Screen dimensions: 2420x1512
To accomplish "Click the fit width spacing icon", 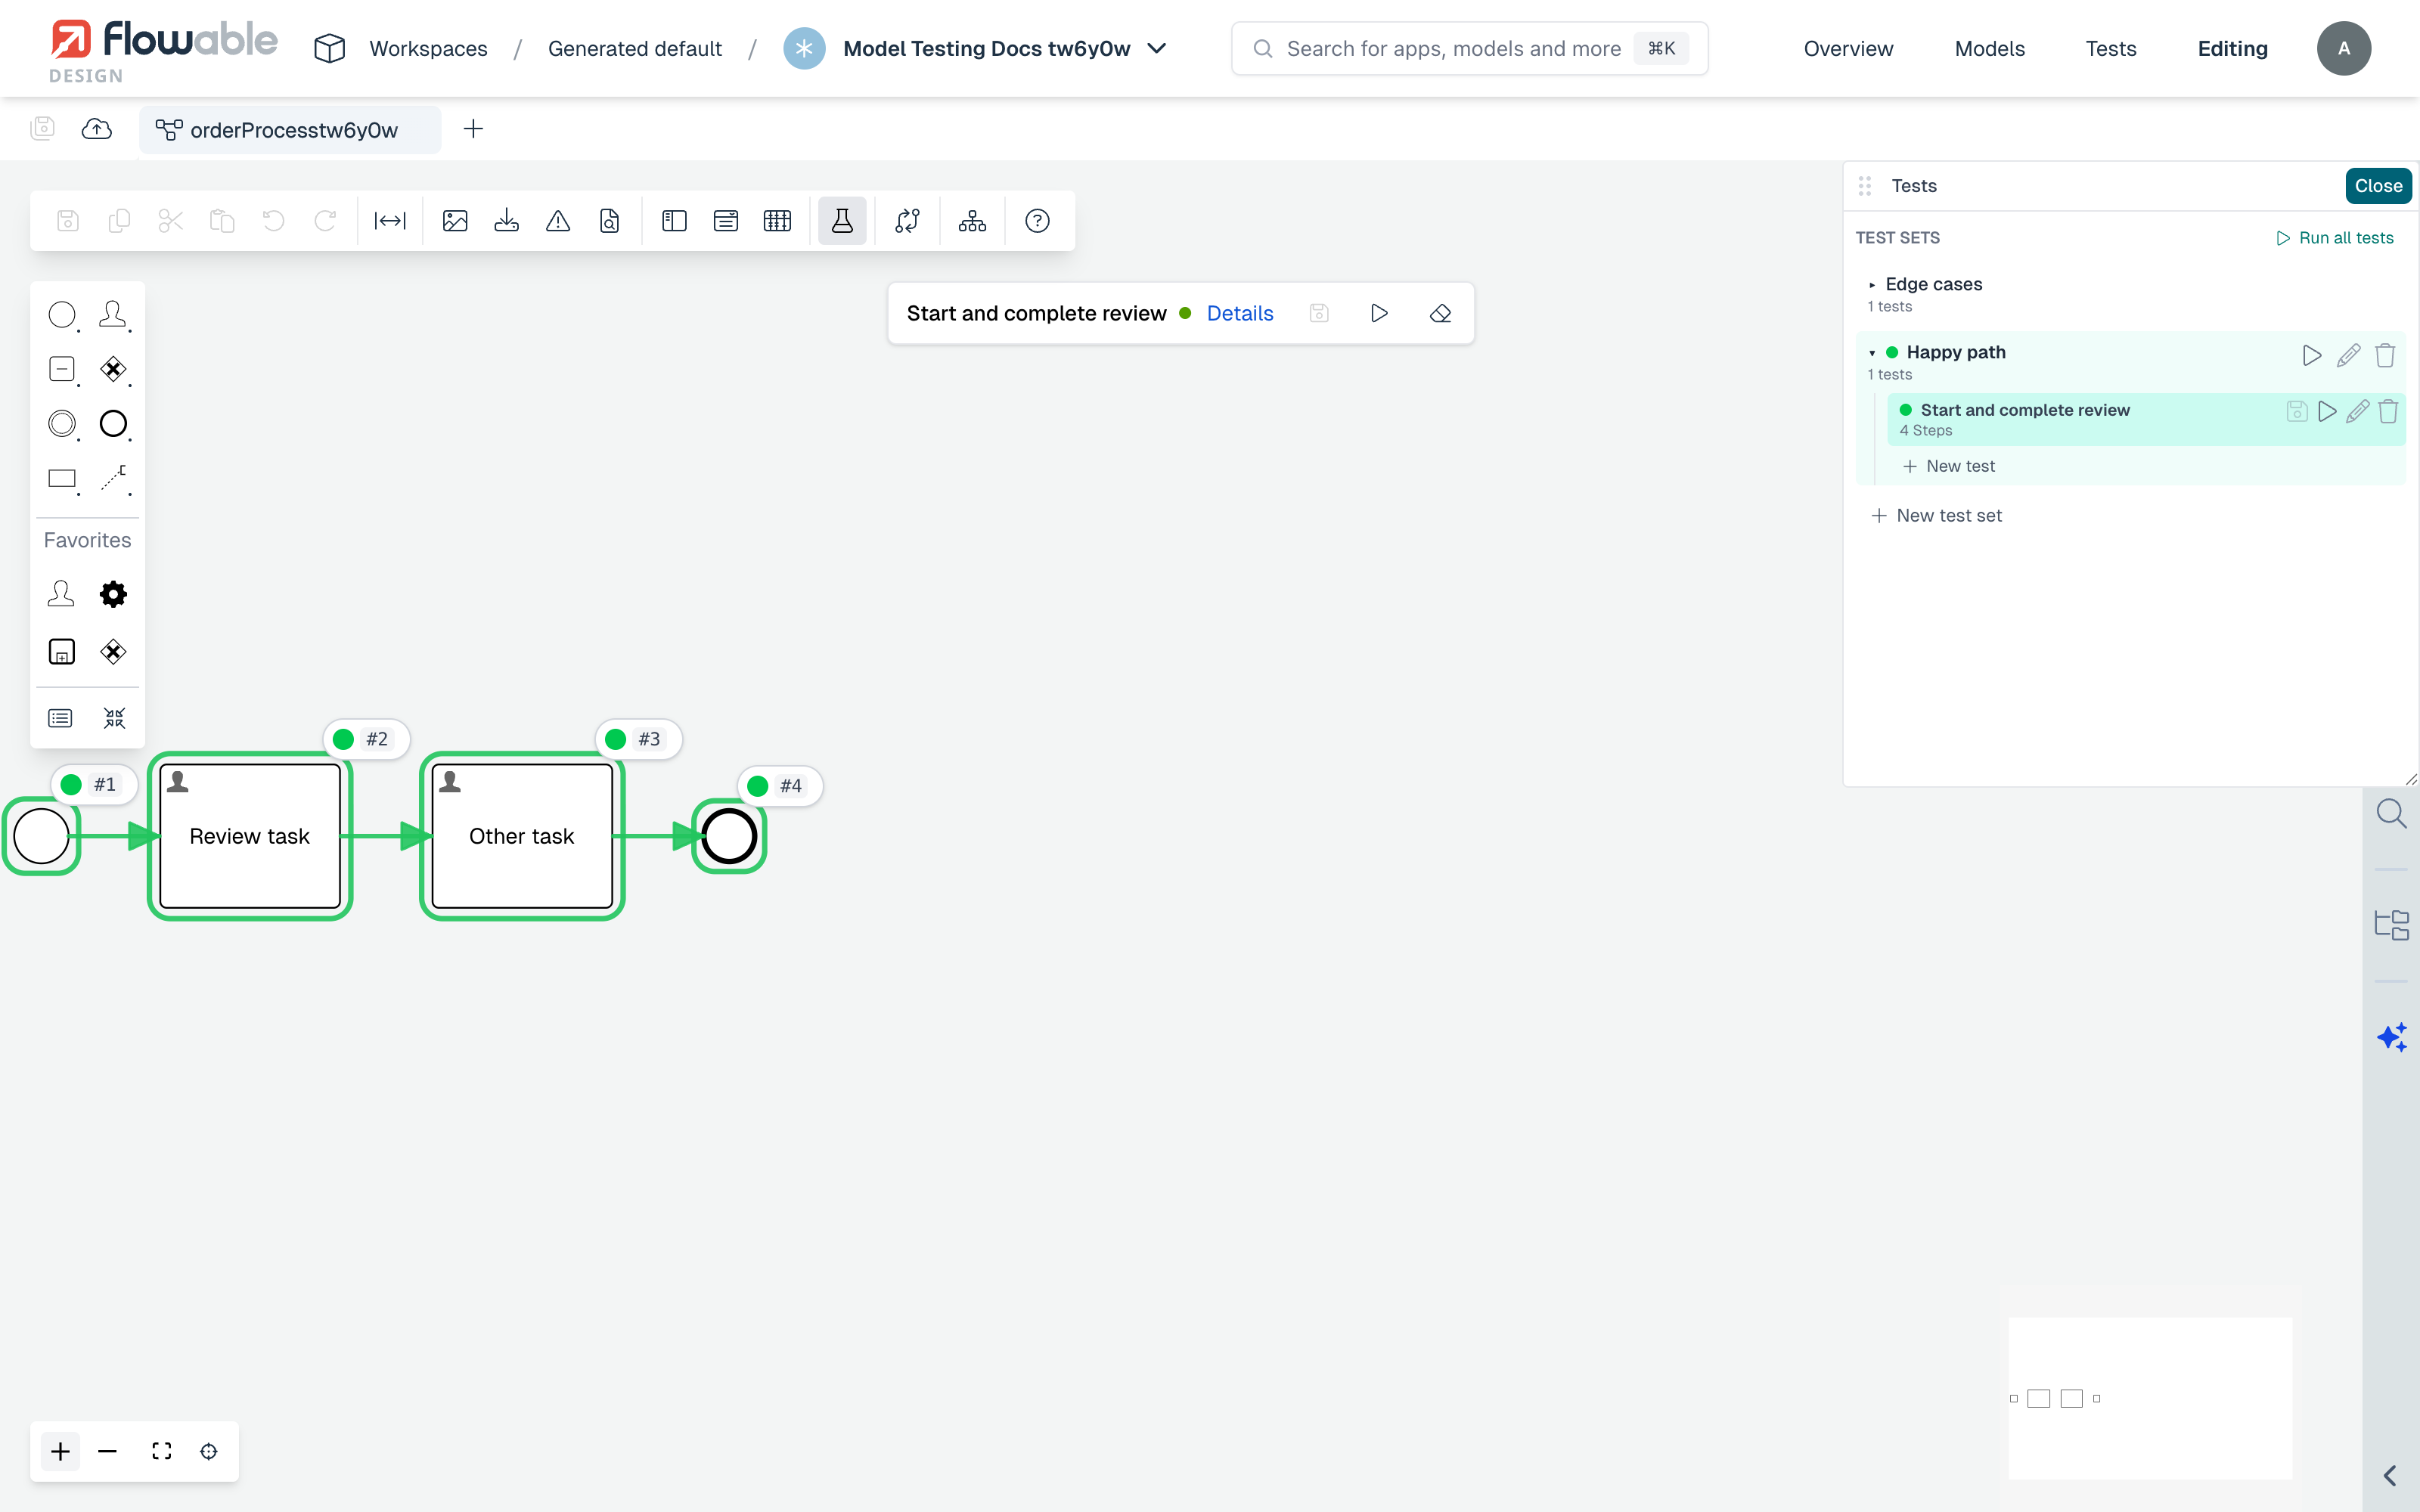I will point(390,221).
